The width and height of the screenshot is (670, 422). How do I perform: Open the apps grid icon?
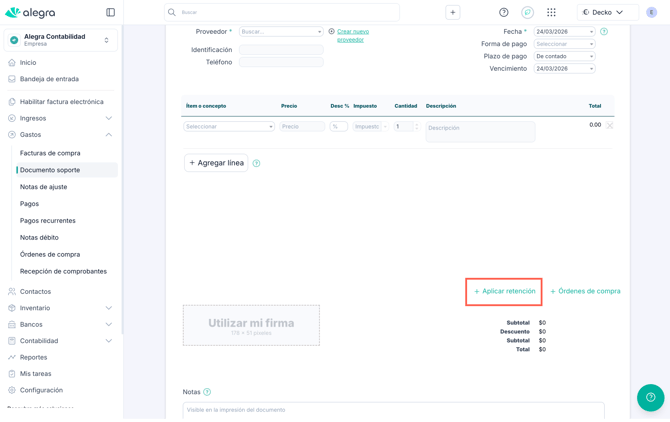pyautogui.click(x=551, y=13)
